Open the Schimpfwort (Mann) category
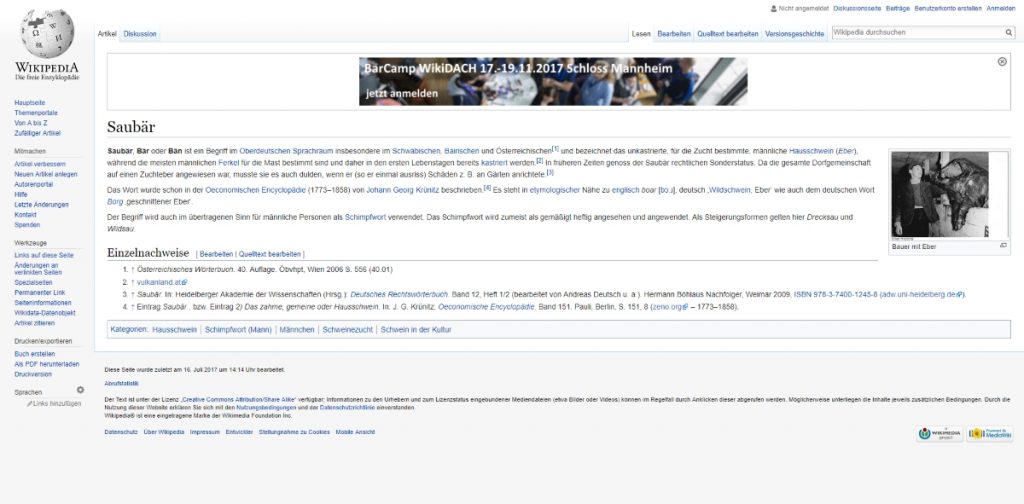1024x504 pixels. tap(238, 330)
